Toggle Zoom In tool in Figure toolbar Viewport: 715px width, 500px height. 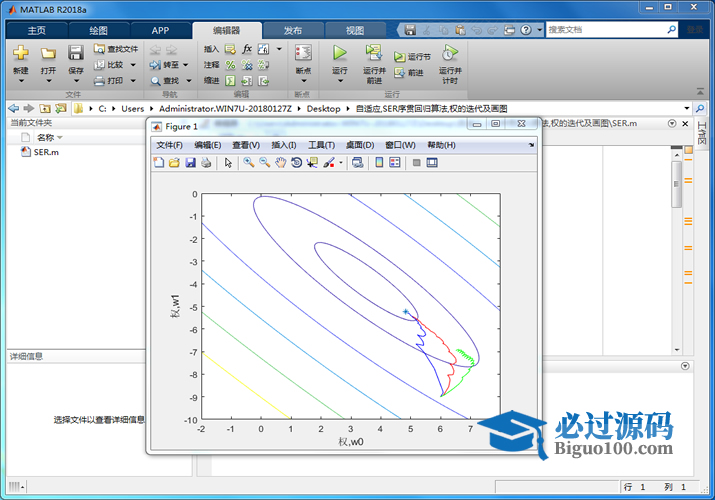click(x=249, y=163)
